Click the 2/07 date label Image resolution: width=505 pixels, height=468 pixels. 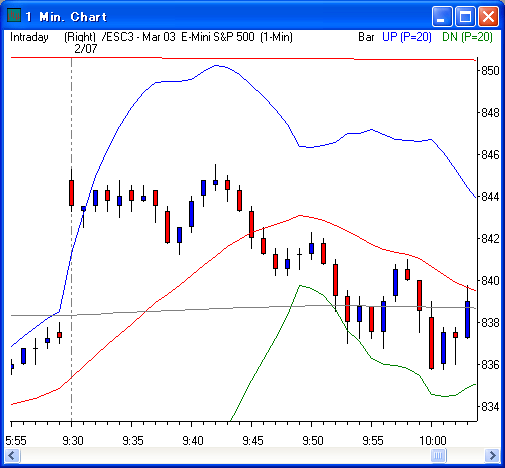point(86,49)
